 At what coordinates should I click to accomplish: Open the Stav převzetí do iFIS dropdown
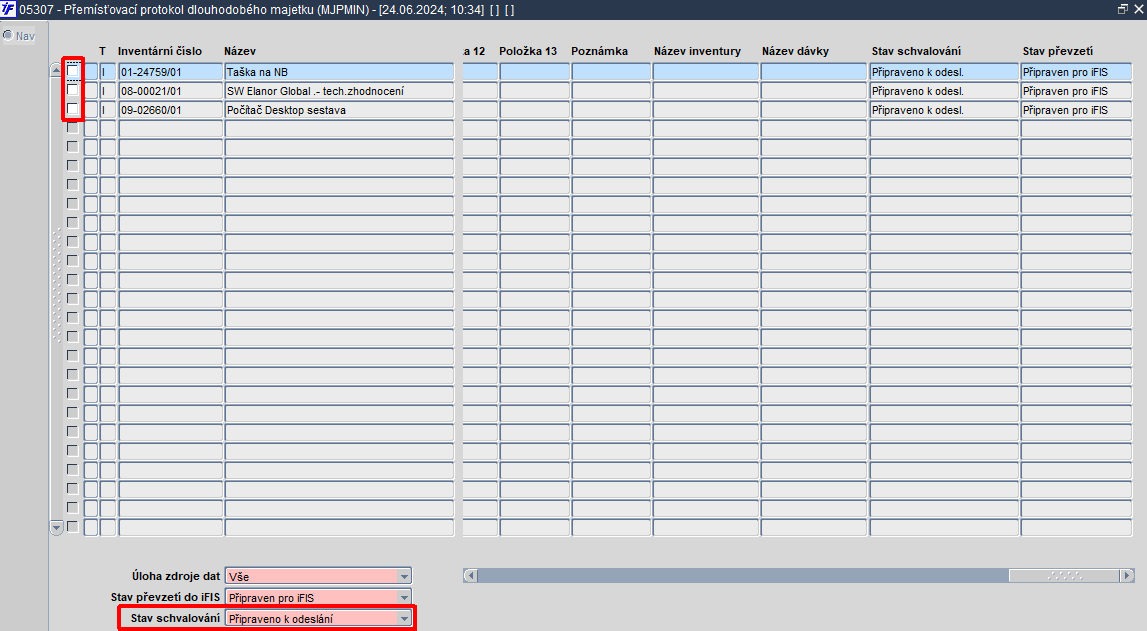404,597
